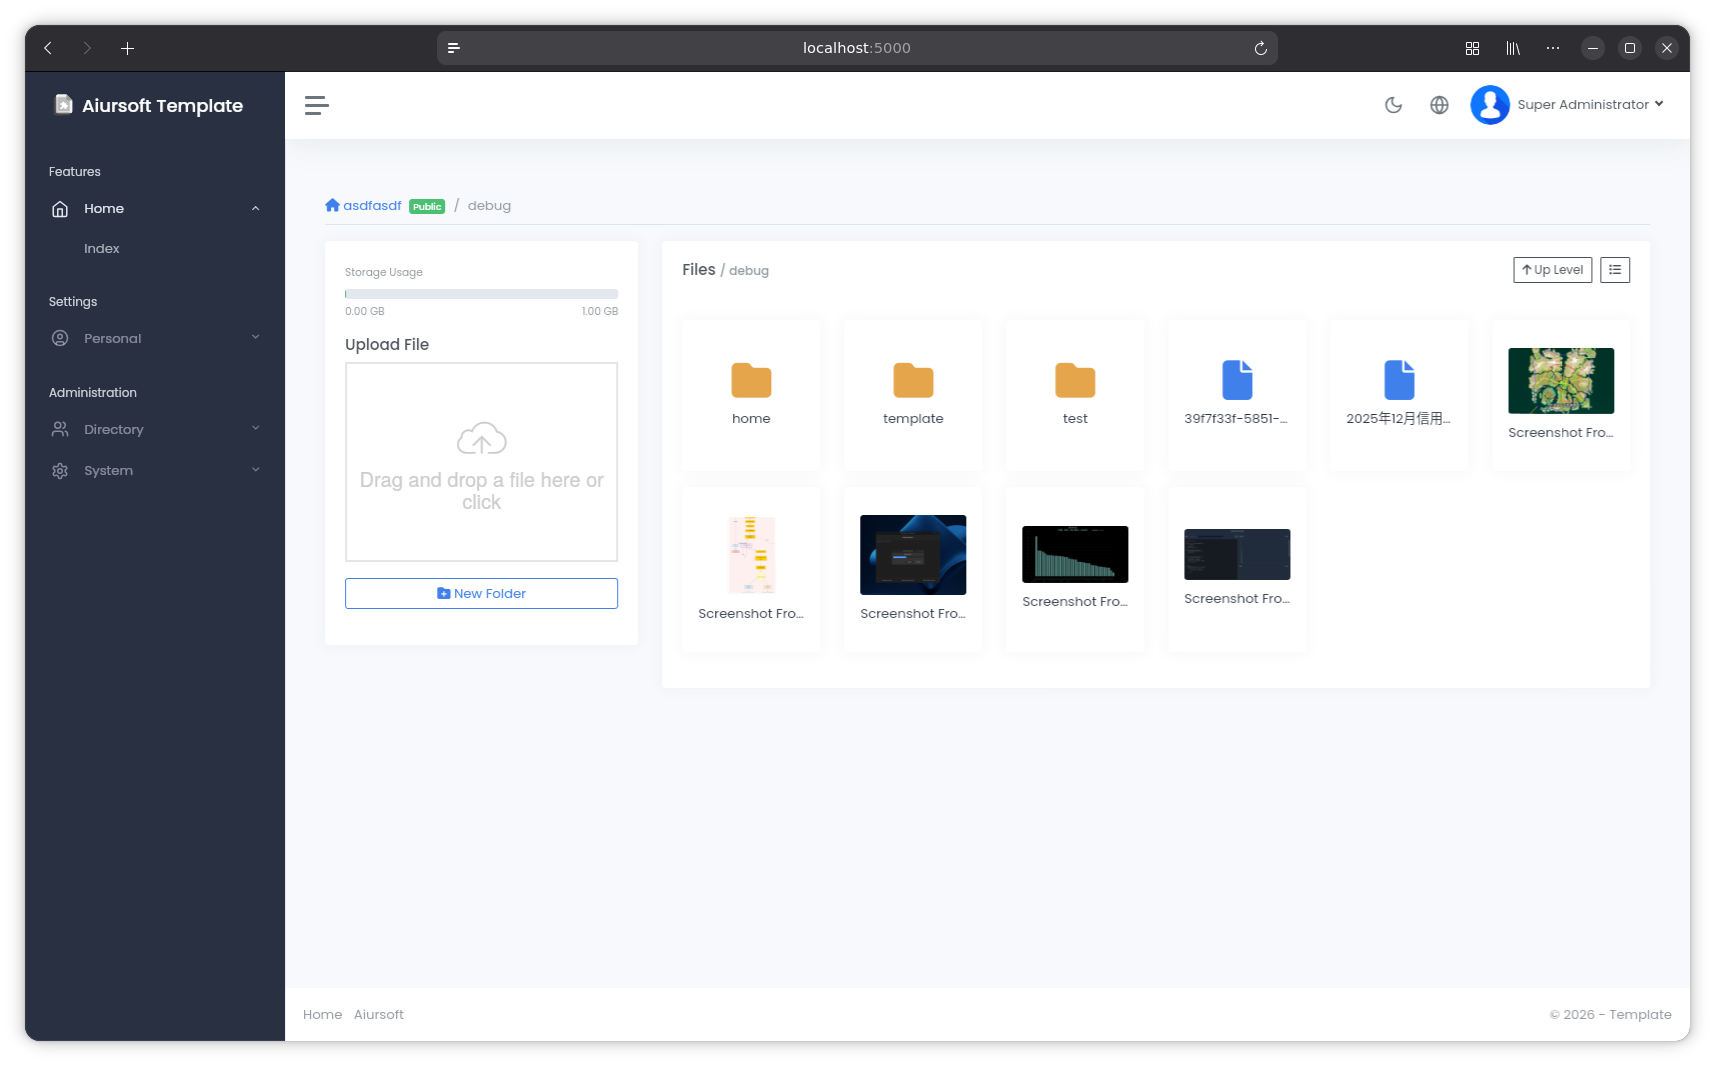The height and width of the screenshot is (1066, 1715).
Task: Select Home in the footer navigation
Action: 322,1014
